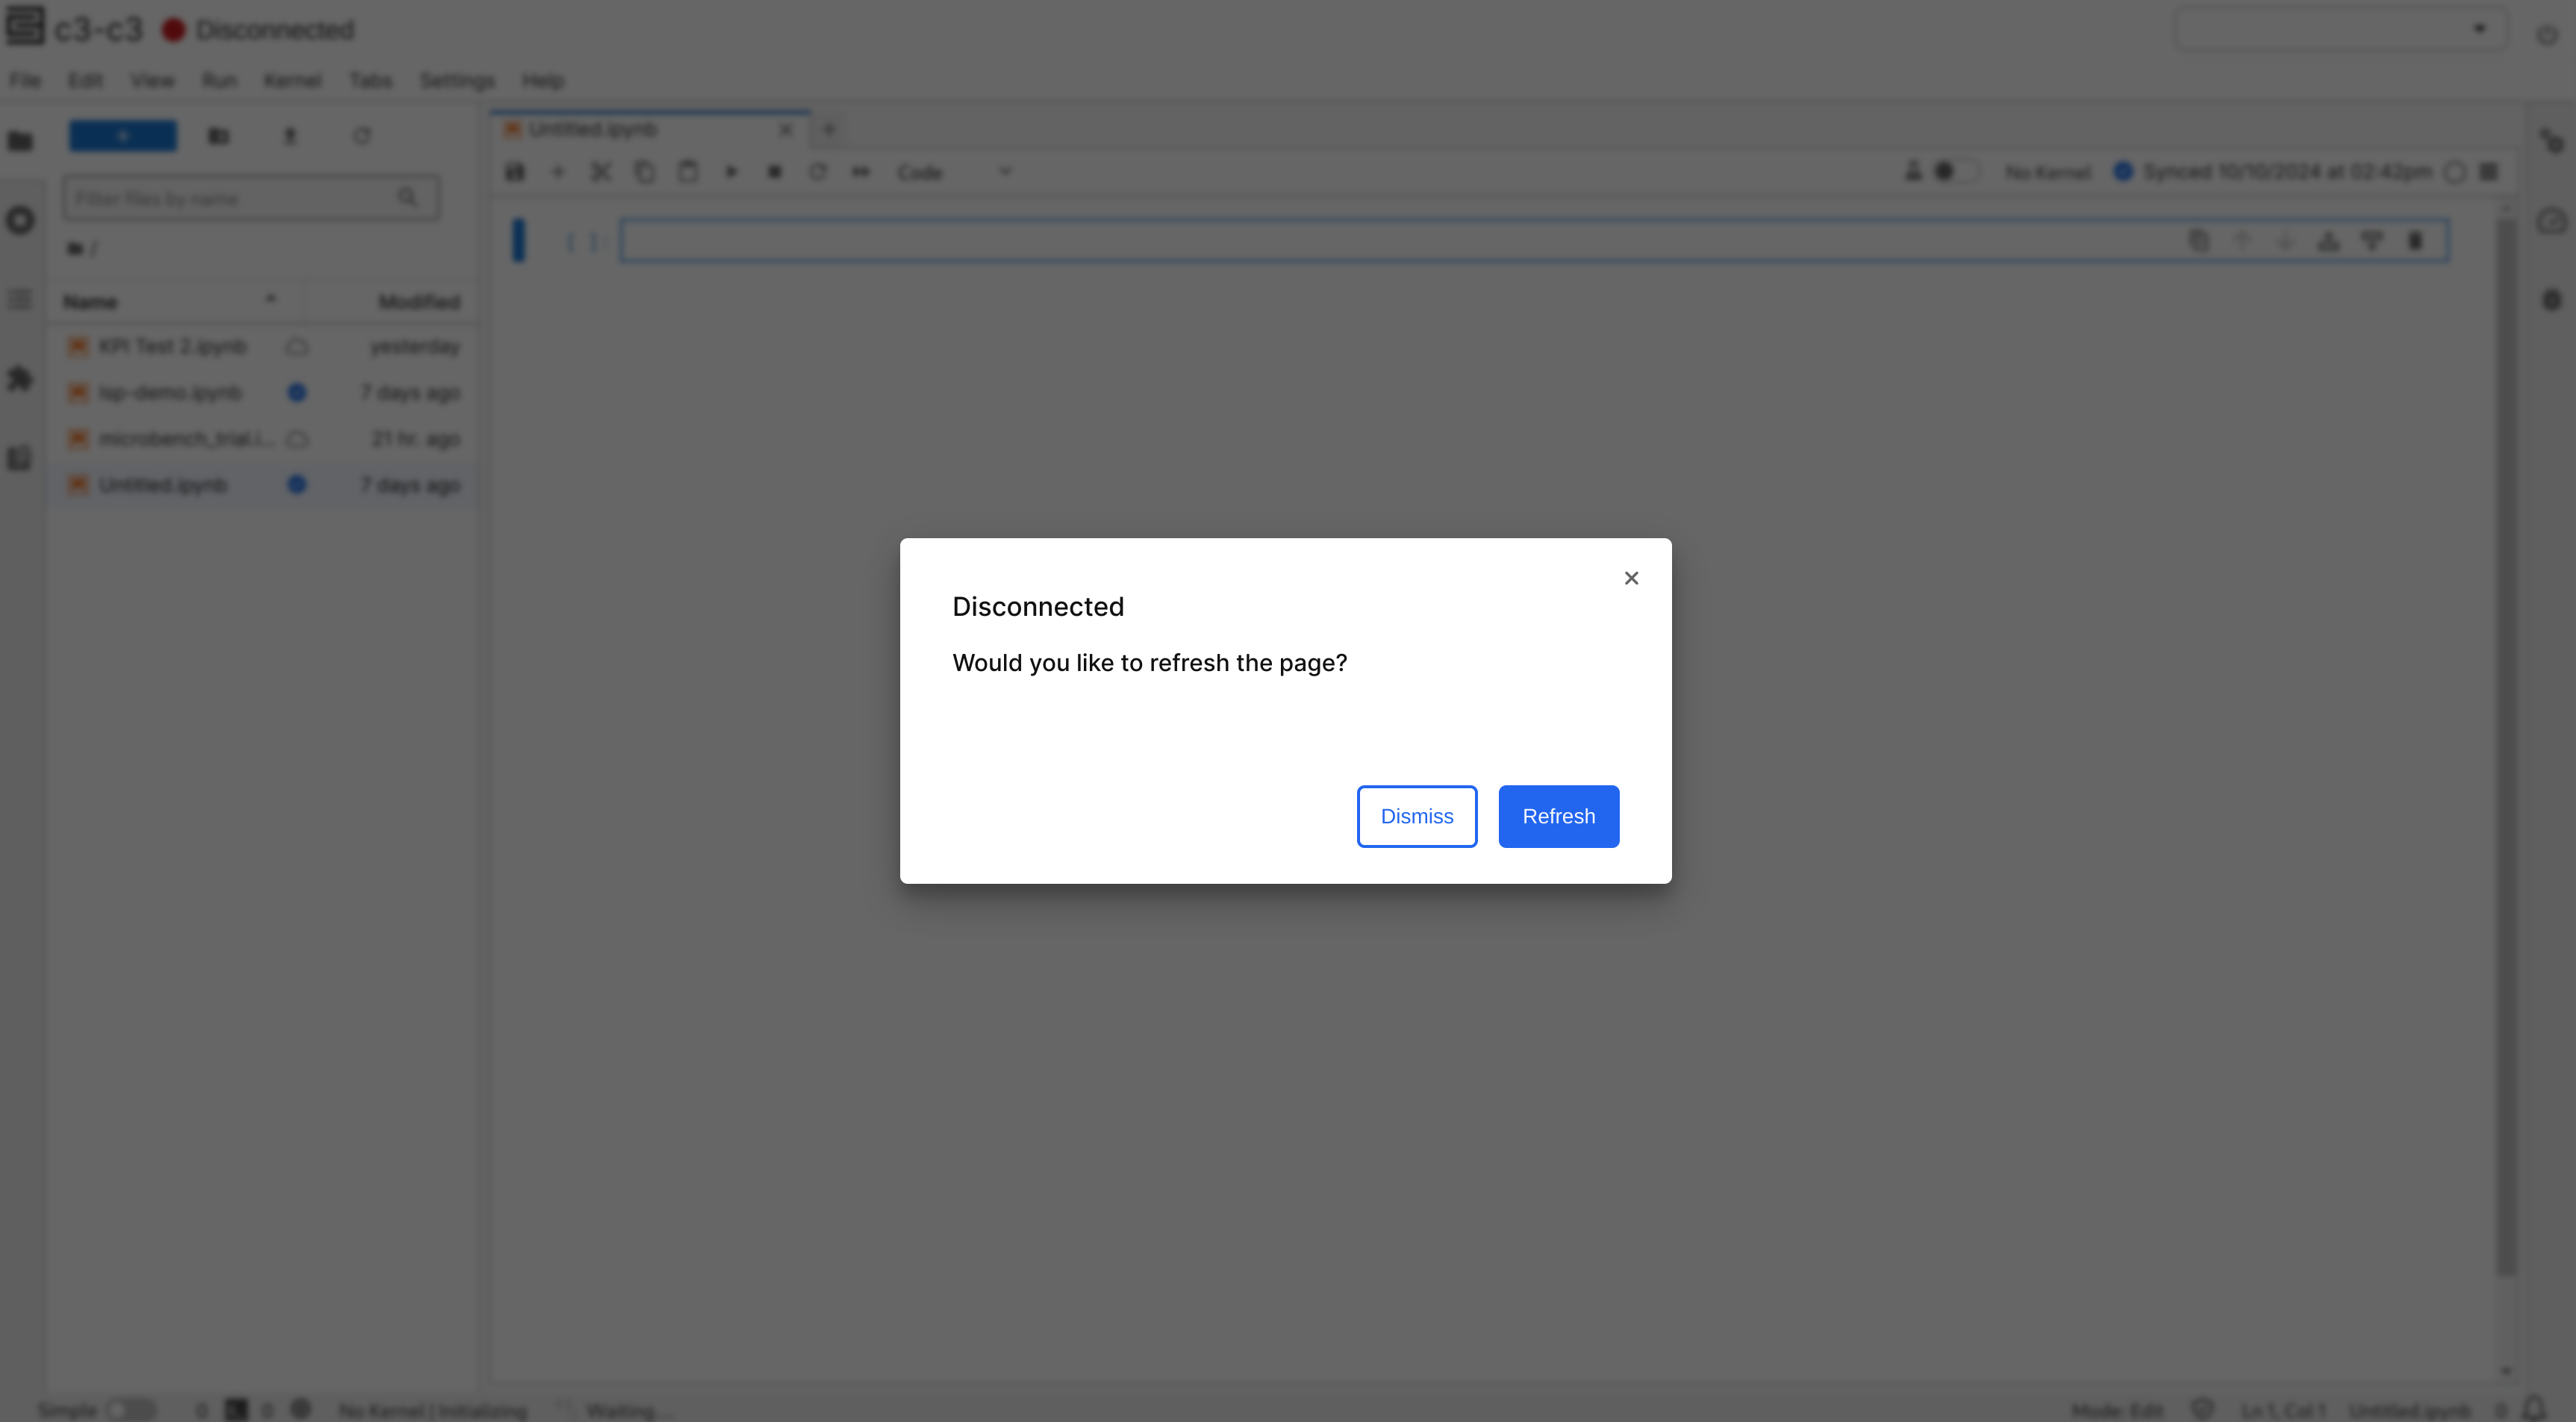Expand the search box dropdown at top right
Viewport: 2576px width, 1422px height.
(2480, 28)
